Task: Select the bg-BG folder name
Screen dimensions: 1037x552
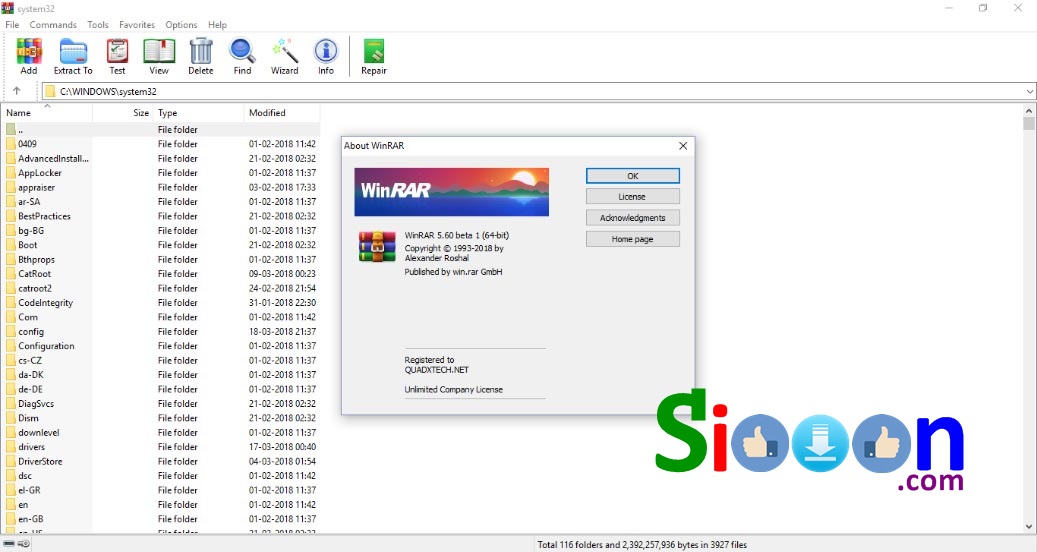Action: 31,231
